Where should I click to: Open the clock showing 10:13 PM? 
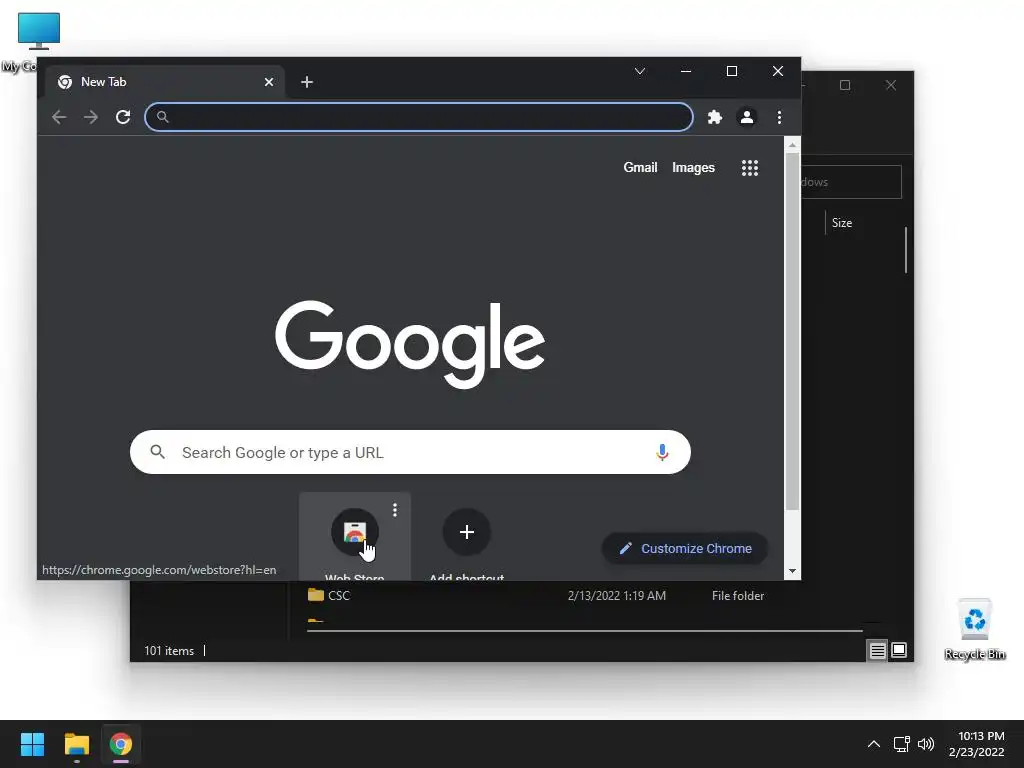pos(976,744)
